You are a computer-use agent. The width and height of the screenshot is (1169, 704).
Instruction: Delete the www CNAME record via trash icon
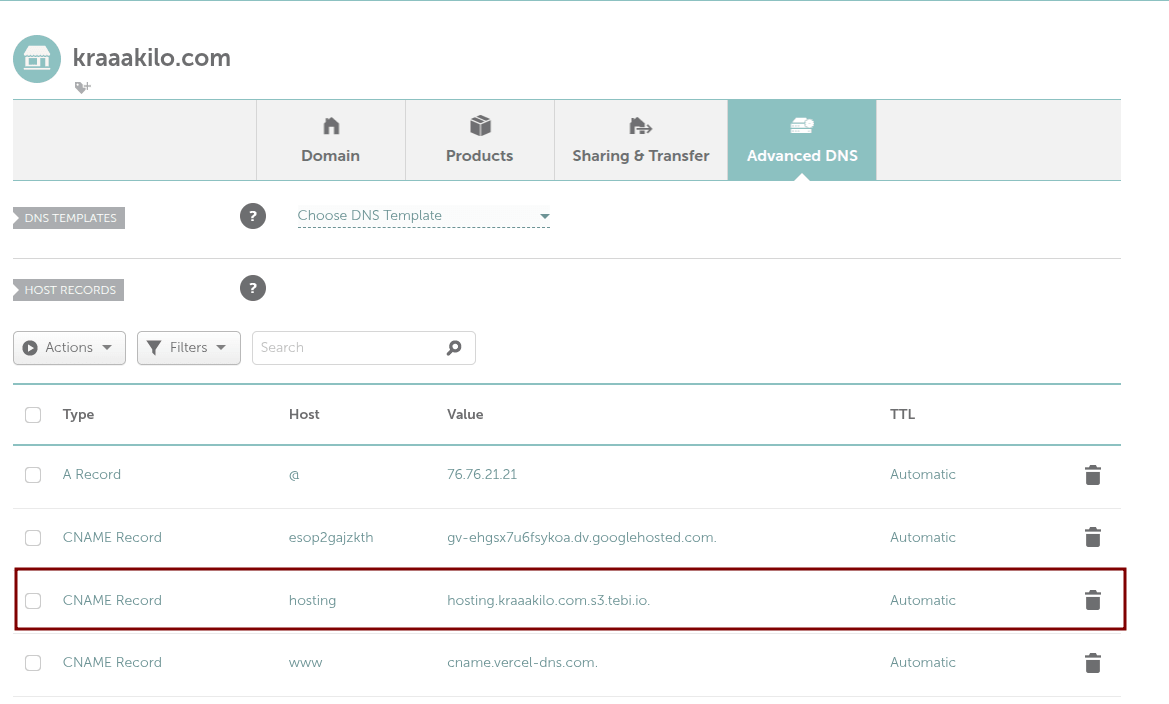(x=1092, y=663)
